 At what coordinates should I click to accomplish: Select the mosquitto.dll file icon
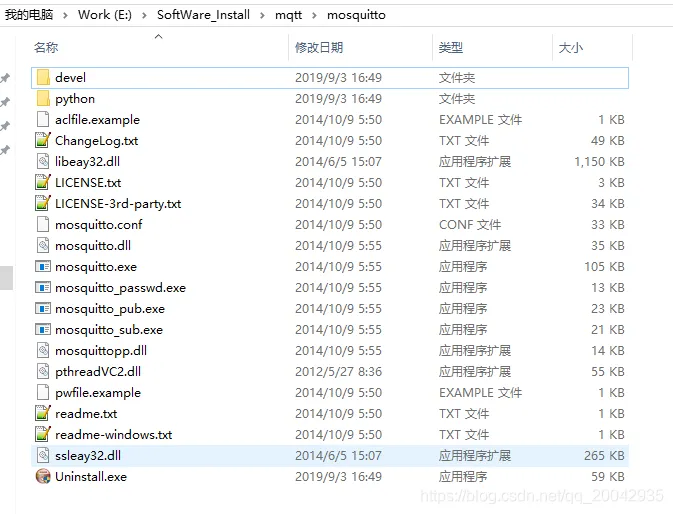(x=43, y=246)
